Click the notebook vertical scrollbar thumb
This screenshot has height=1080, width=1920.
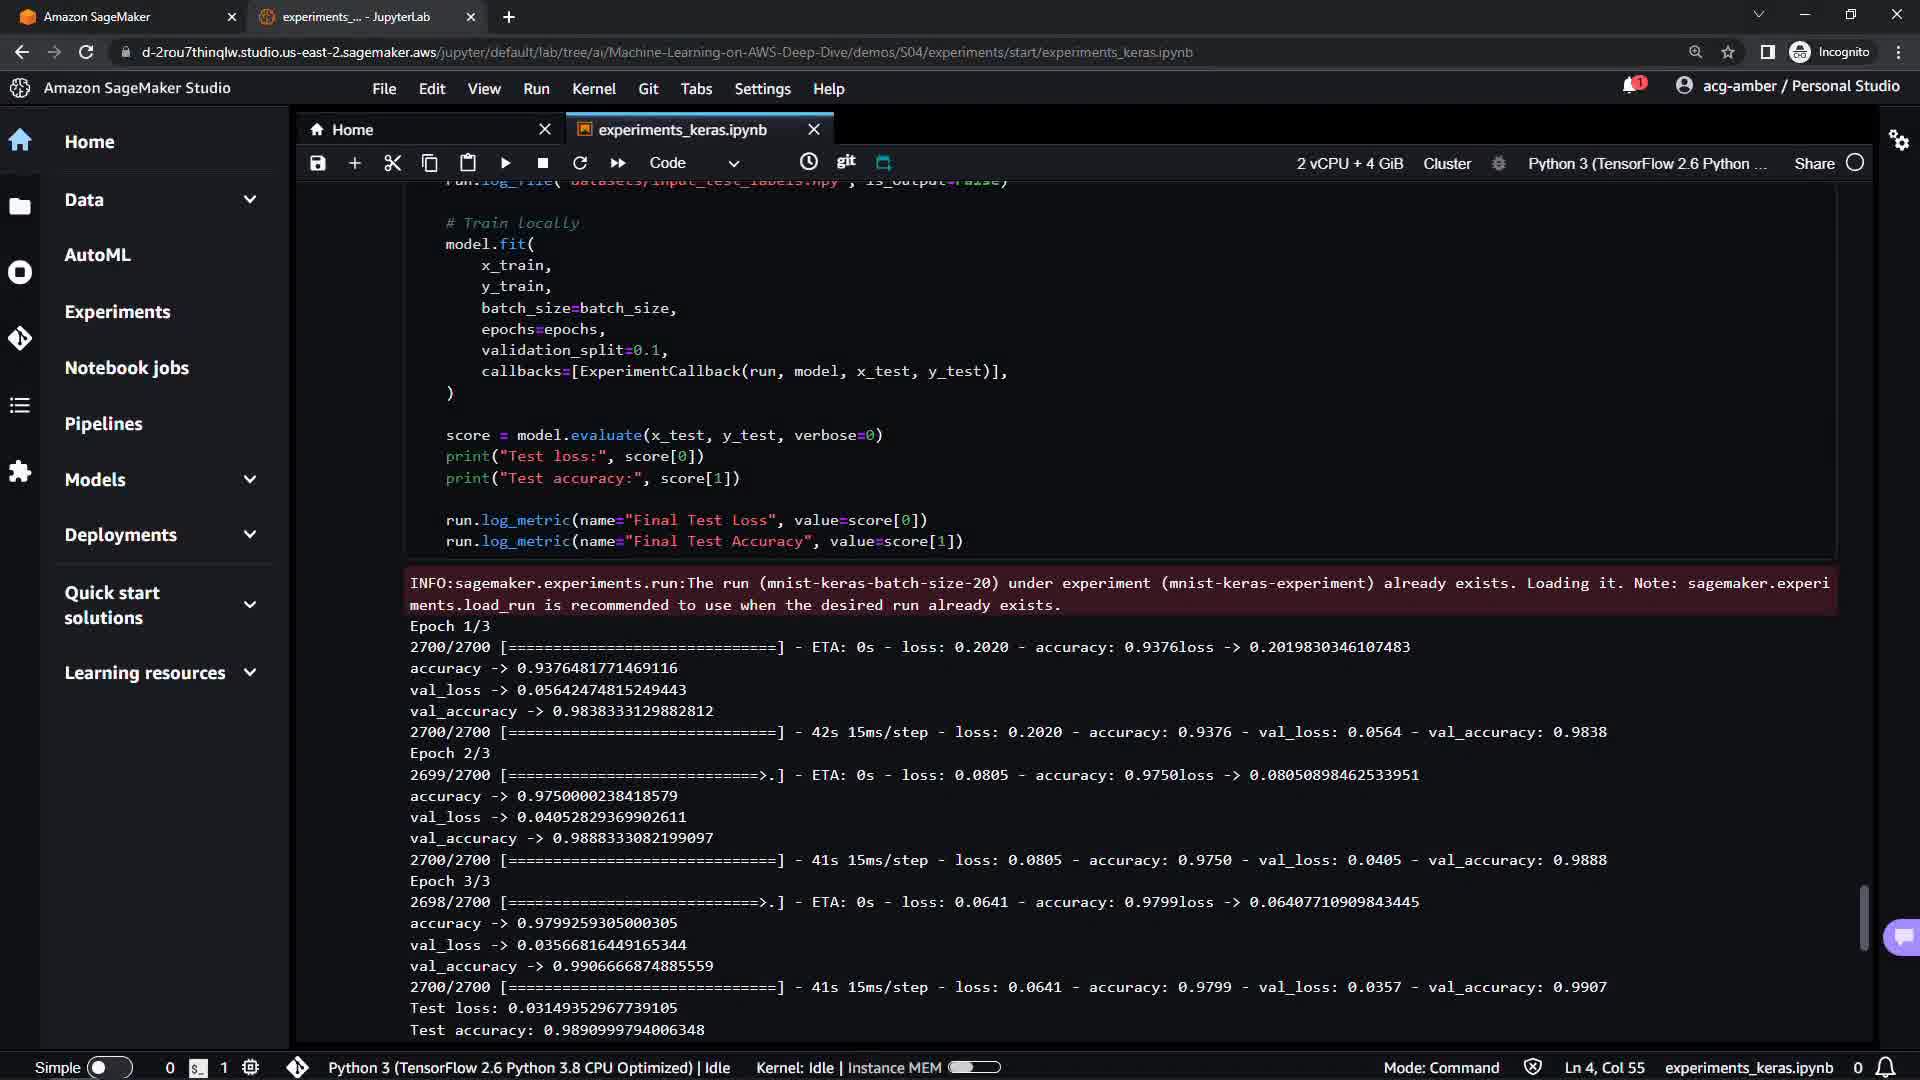tap(1863, 917)
